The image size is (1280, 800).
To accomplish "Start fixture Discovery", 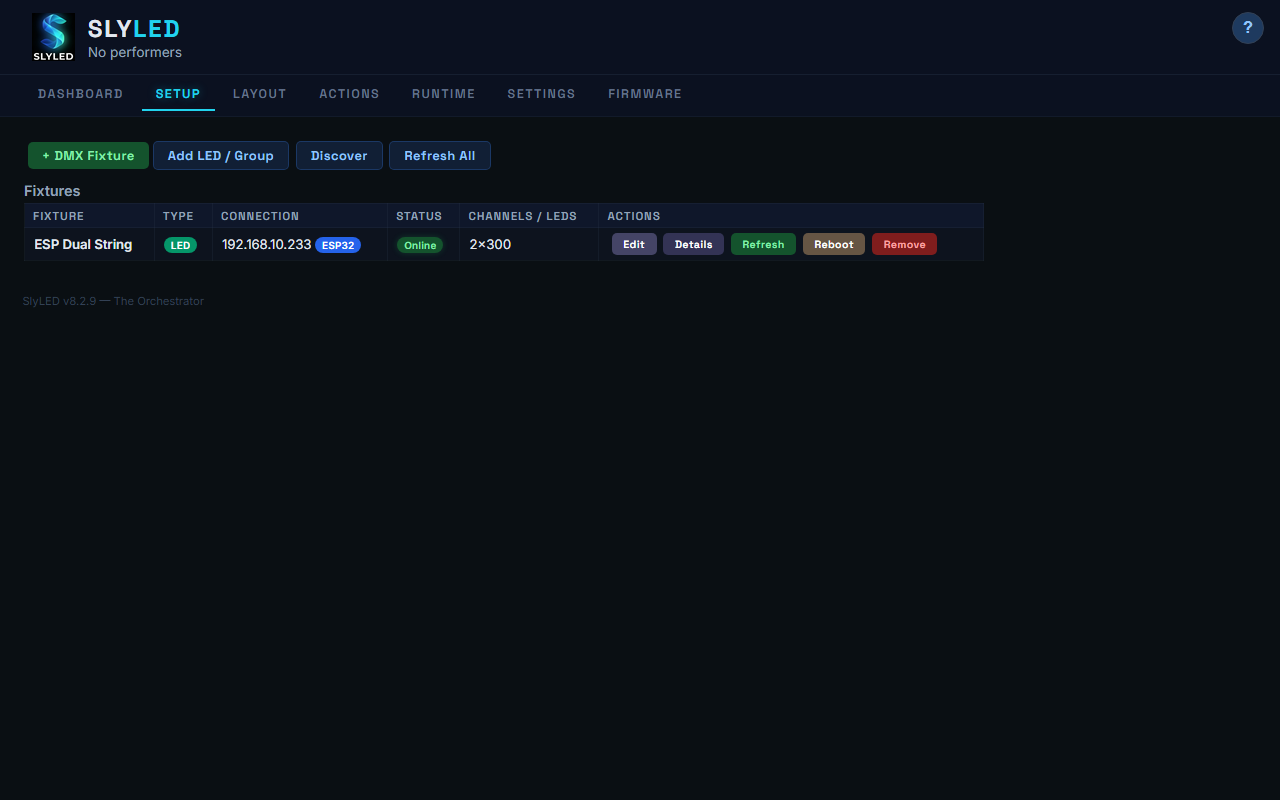I will [339, 155].
